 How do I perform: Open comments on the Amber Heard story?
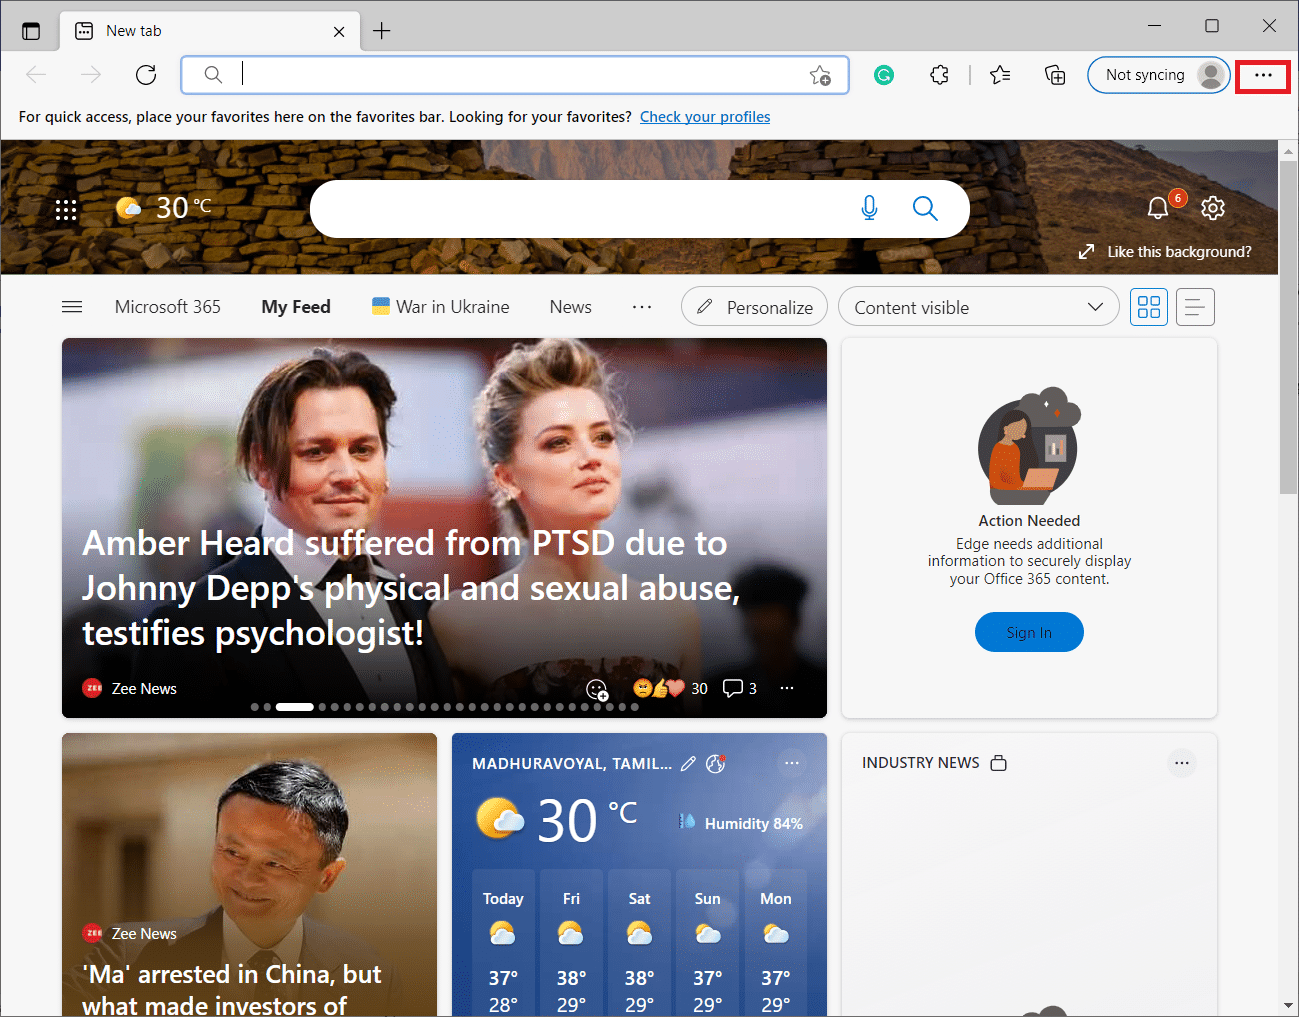[x=740, y=688]
